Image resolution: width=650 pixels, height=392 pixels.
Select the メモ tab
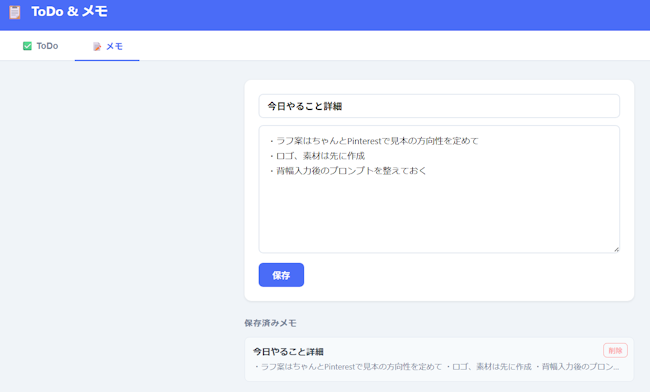tap(107, 46)
